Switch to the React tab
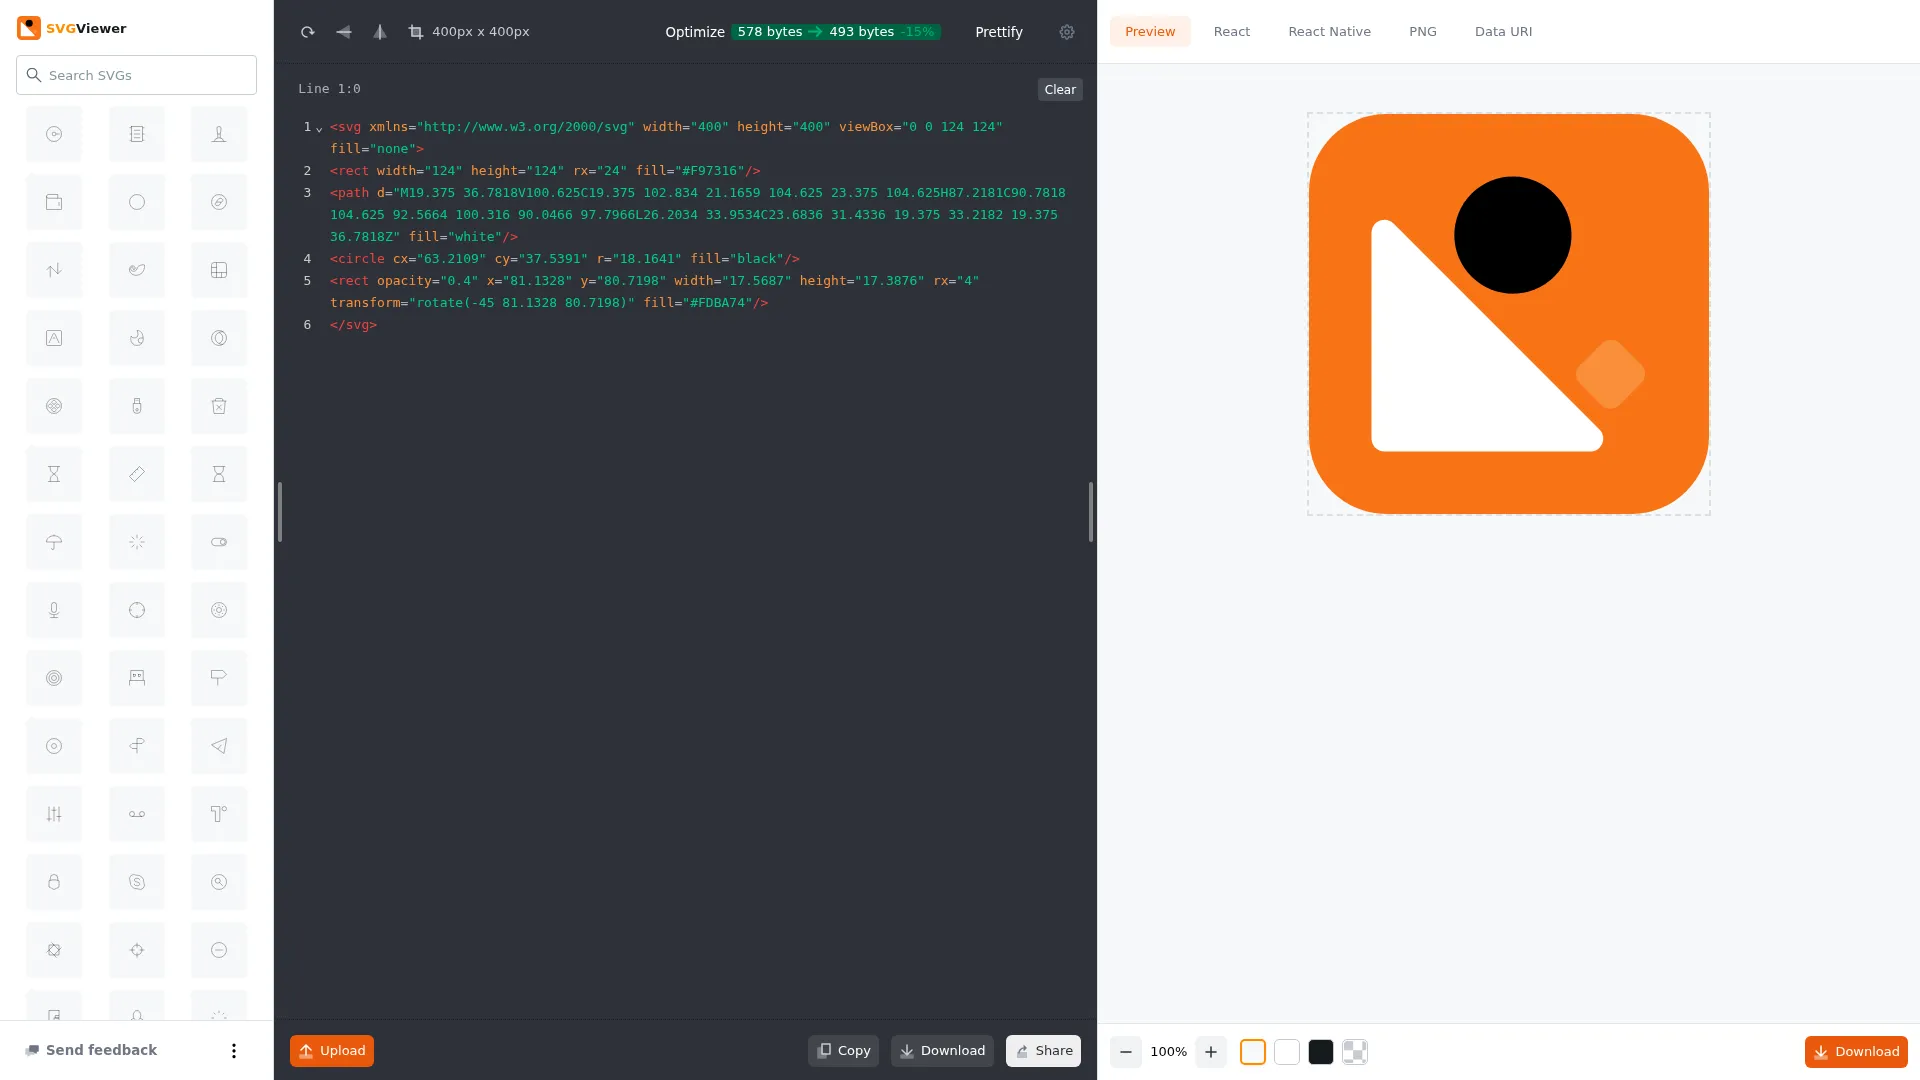Viewport: 1920px width, 1080px height. 1232,32
